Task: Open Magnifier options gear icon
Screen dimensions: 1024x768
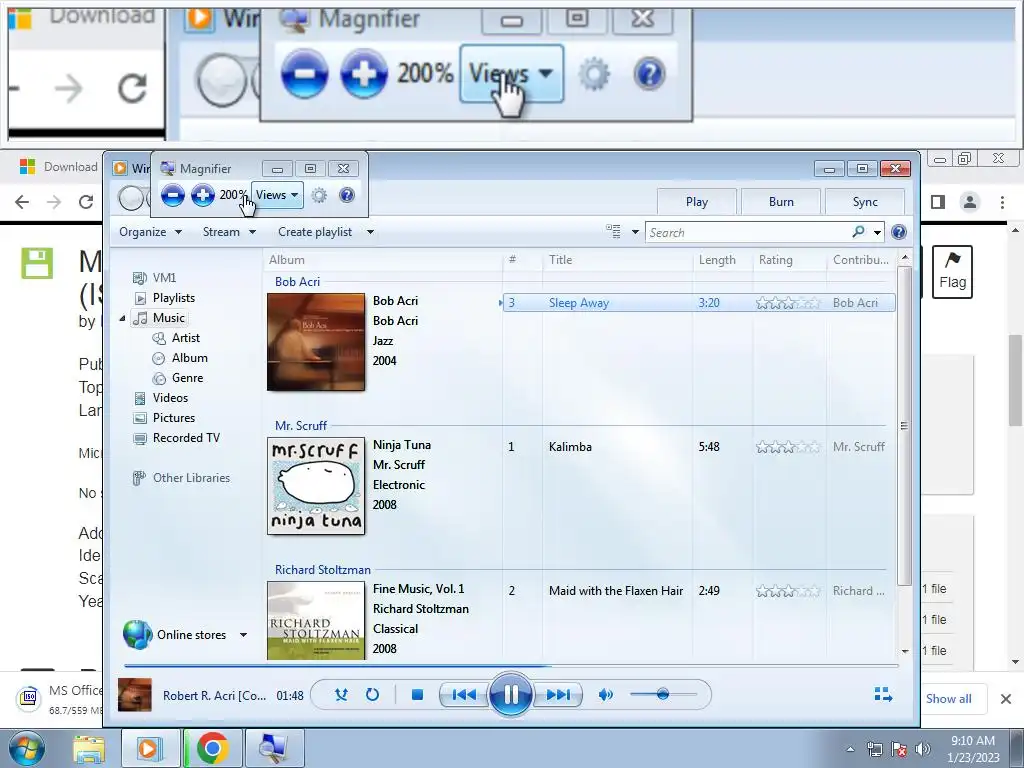Action: tap(319, 195)
